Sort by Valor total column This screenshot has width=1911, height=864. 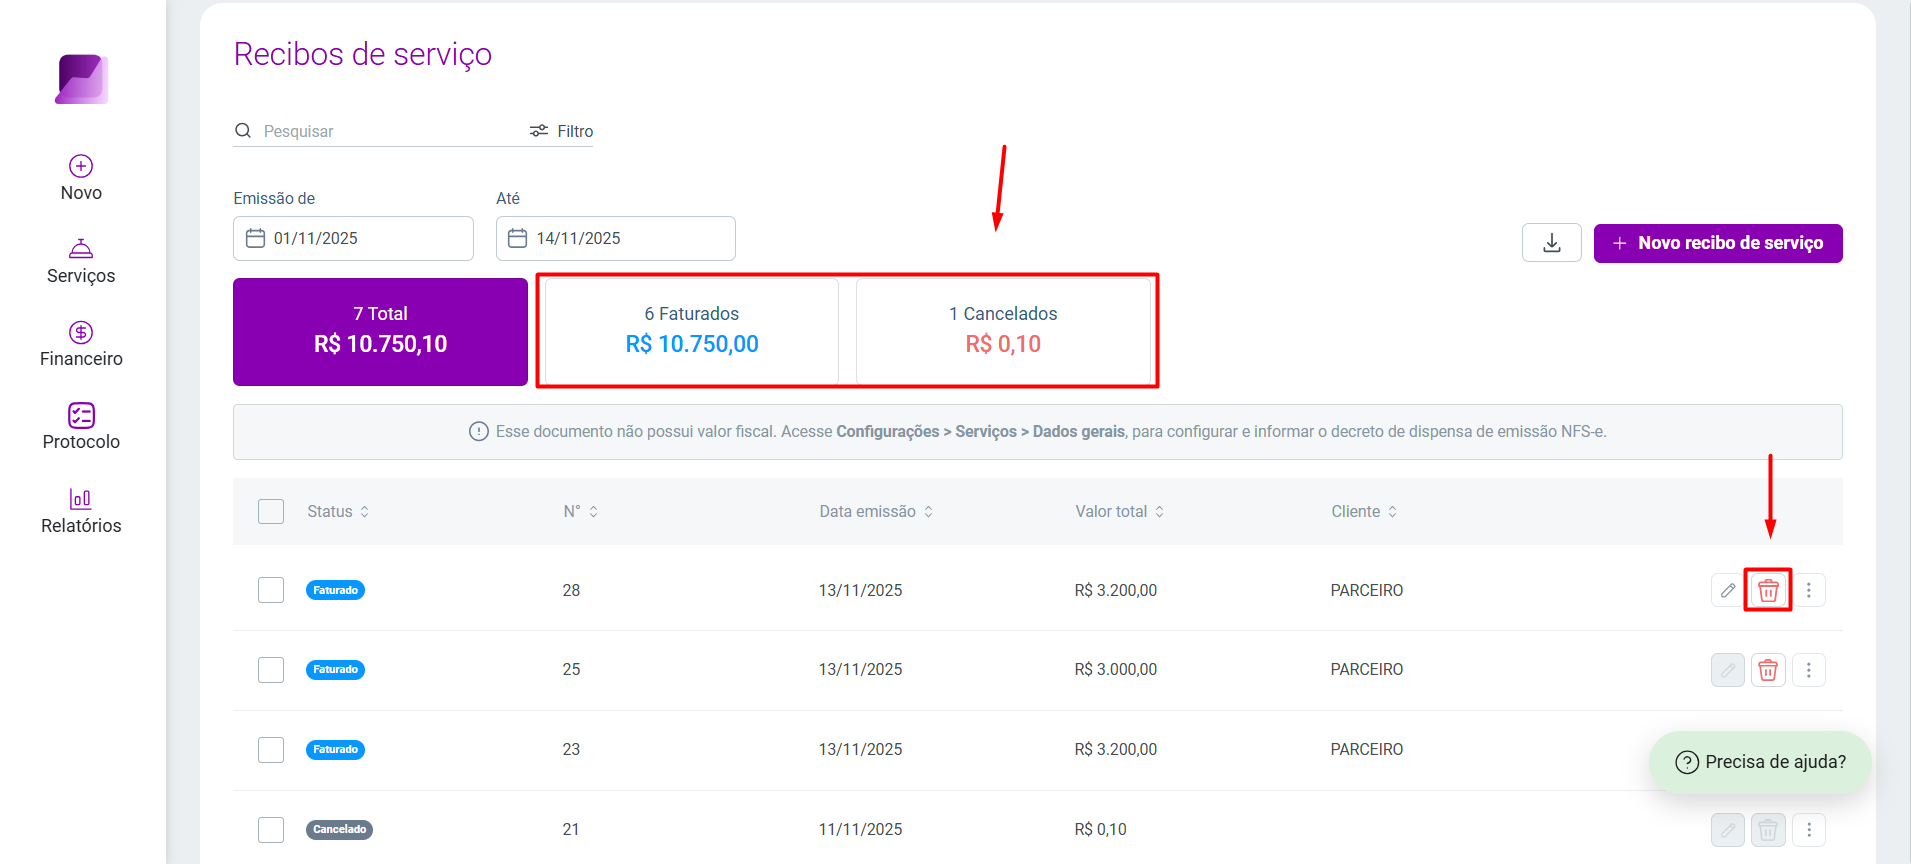tap(1119, 511)
